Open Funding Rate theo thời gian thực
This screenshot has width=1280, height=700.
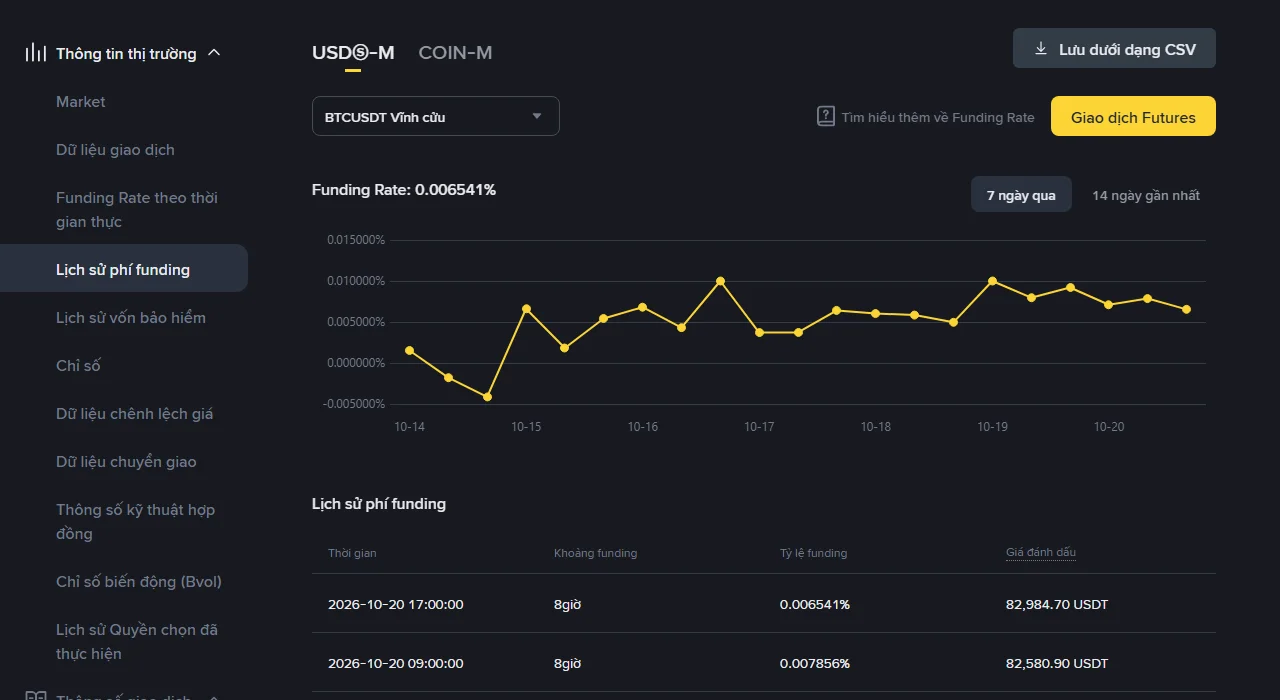click(137, 209)
